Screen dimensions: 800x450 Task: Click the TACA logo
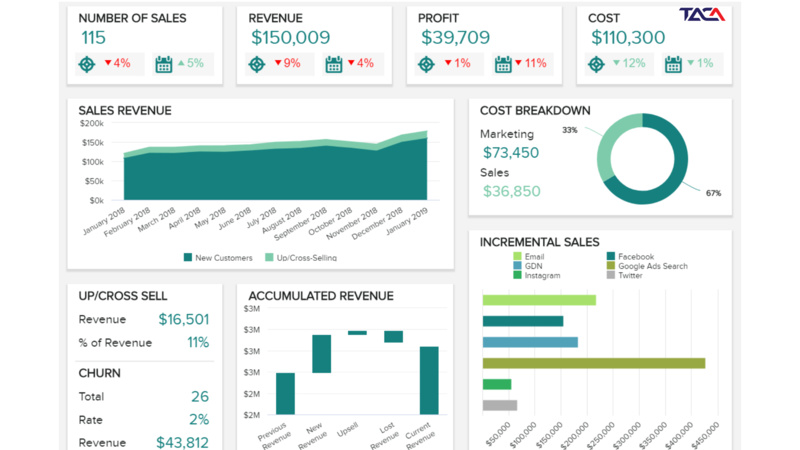(703, 15)
